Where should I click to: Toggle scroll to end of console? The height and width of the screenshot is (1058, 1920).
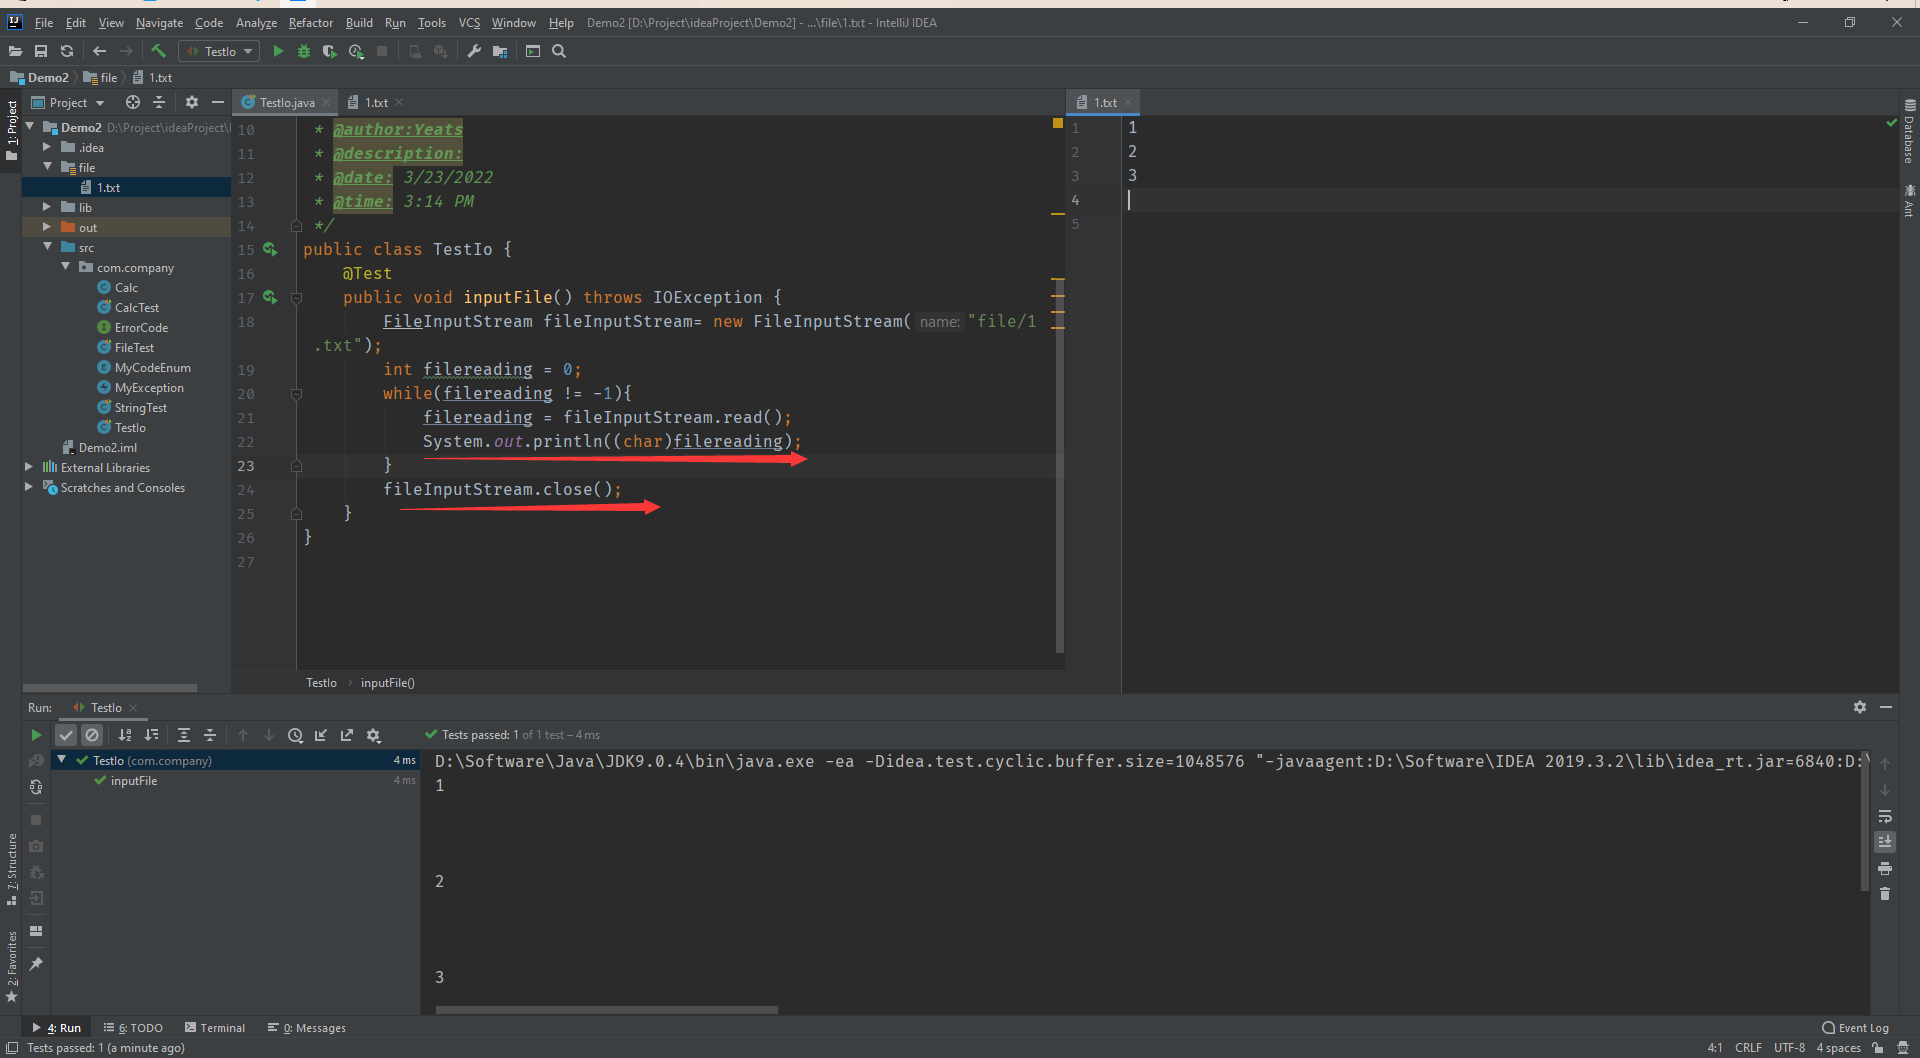(1885, 842)
